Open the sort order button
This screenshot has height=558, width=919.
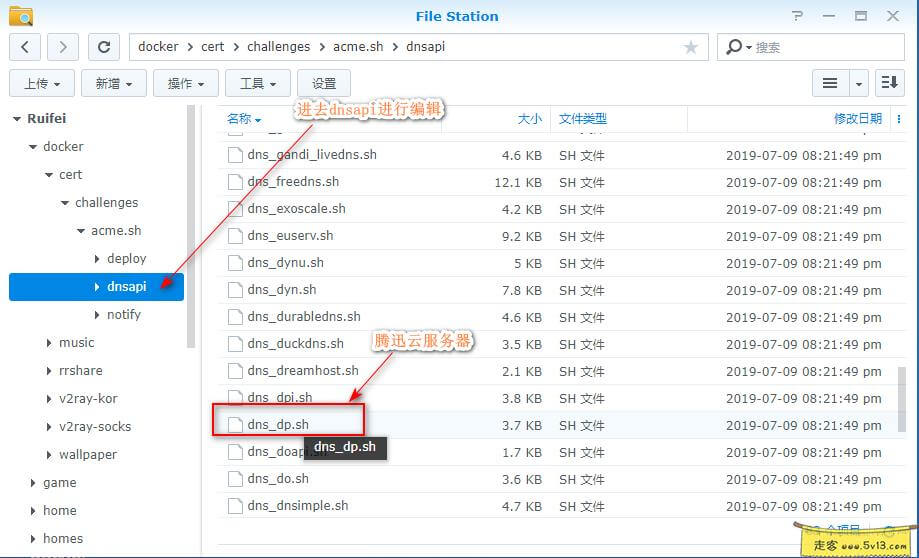pyautogui.click(x=889, y=84)
